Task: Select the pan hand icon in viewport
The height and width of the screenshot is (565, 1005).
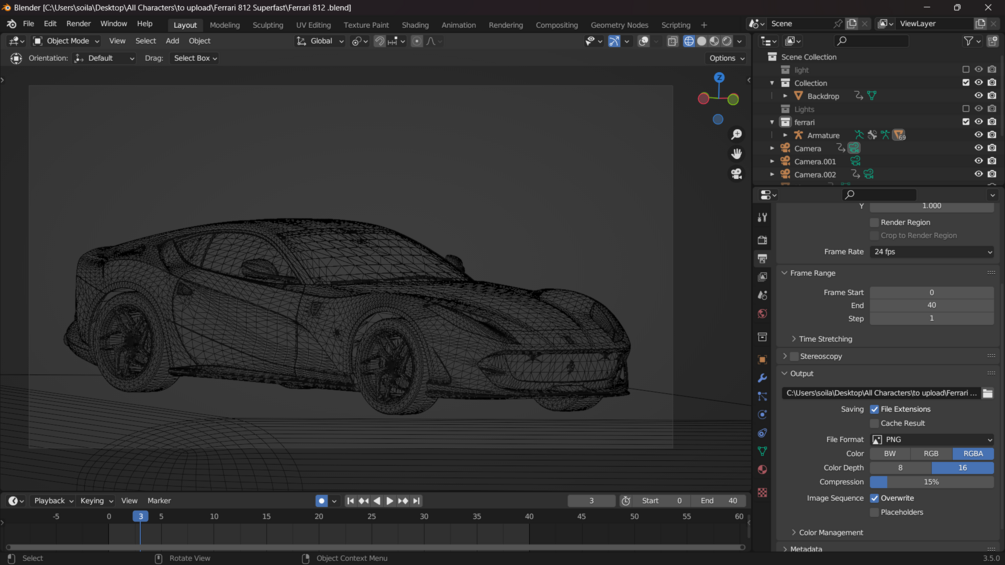Action: (x=736, y=154)
